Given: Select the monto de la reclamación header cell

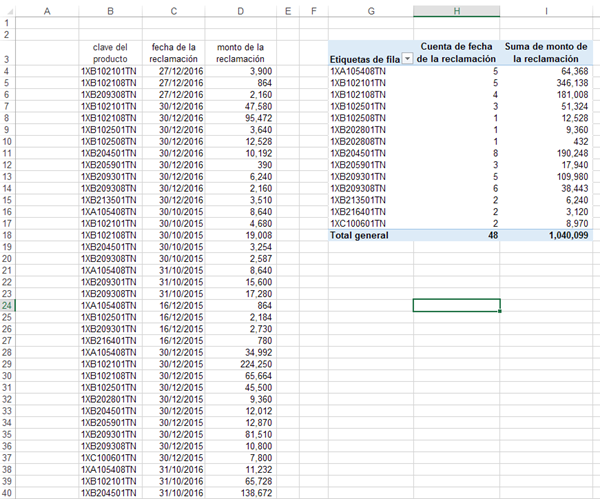Looking at the screenshot, I should [240, 52].
